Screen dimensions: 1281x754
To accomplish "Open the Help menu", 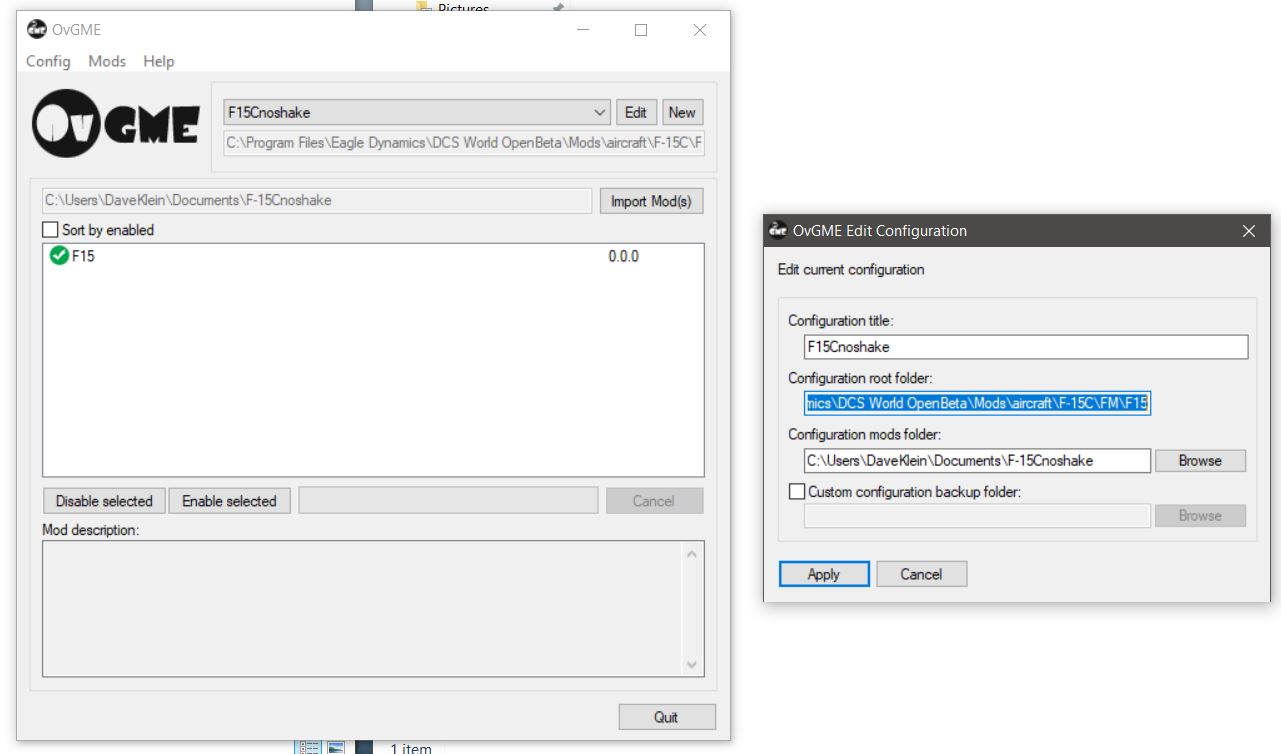I will tap(158, 61).
